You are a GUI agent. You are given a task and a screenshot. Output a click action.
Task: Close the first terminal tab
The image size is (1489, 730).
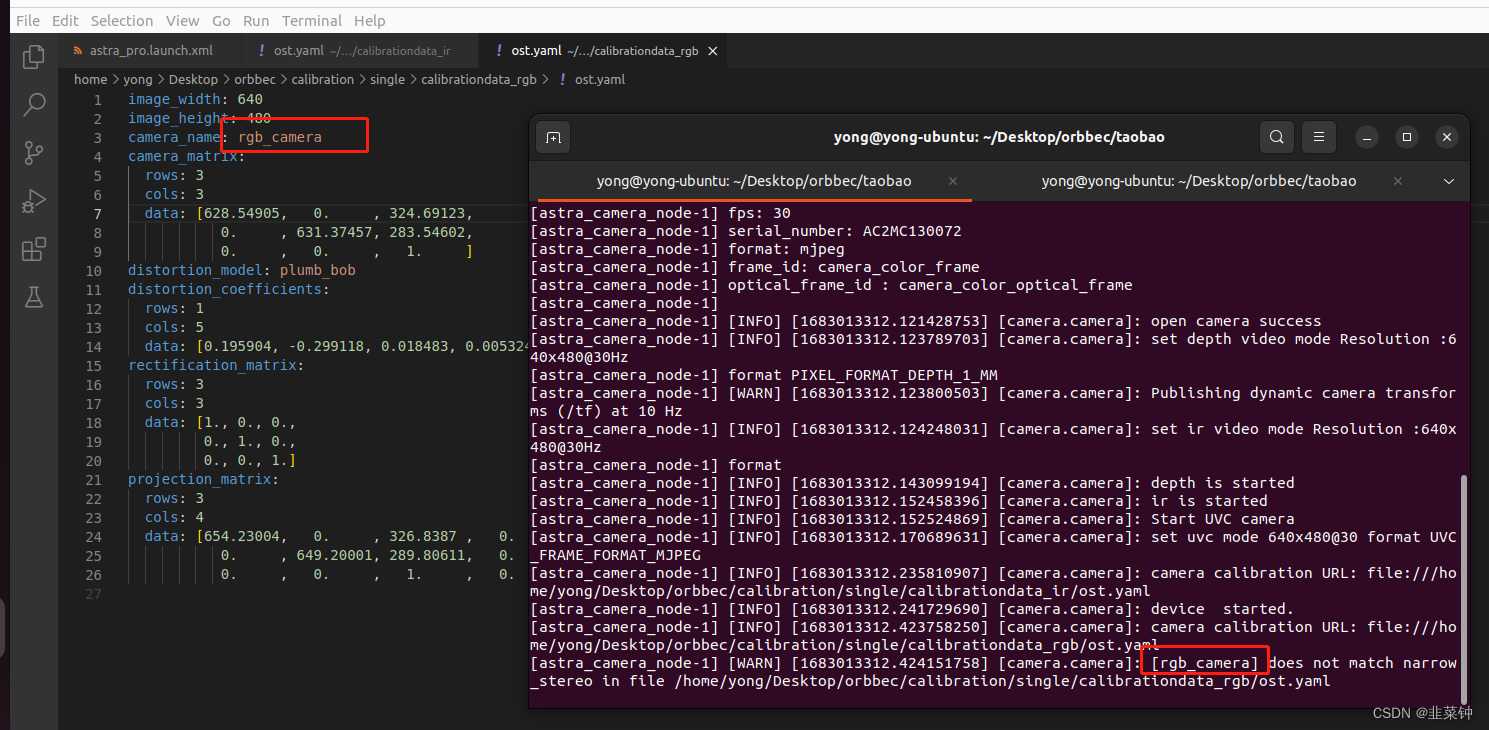pos(953,181)
